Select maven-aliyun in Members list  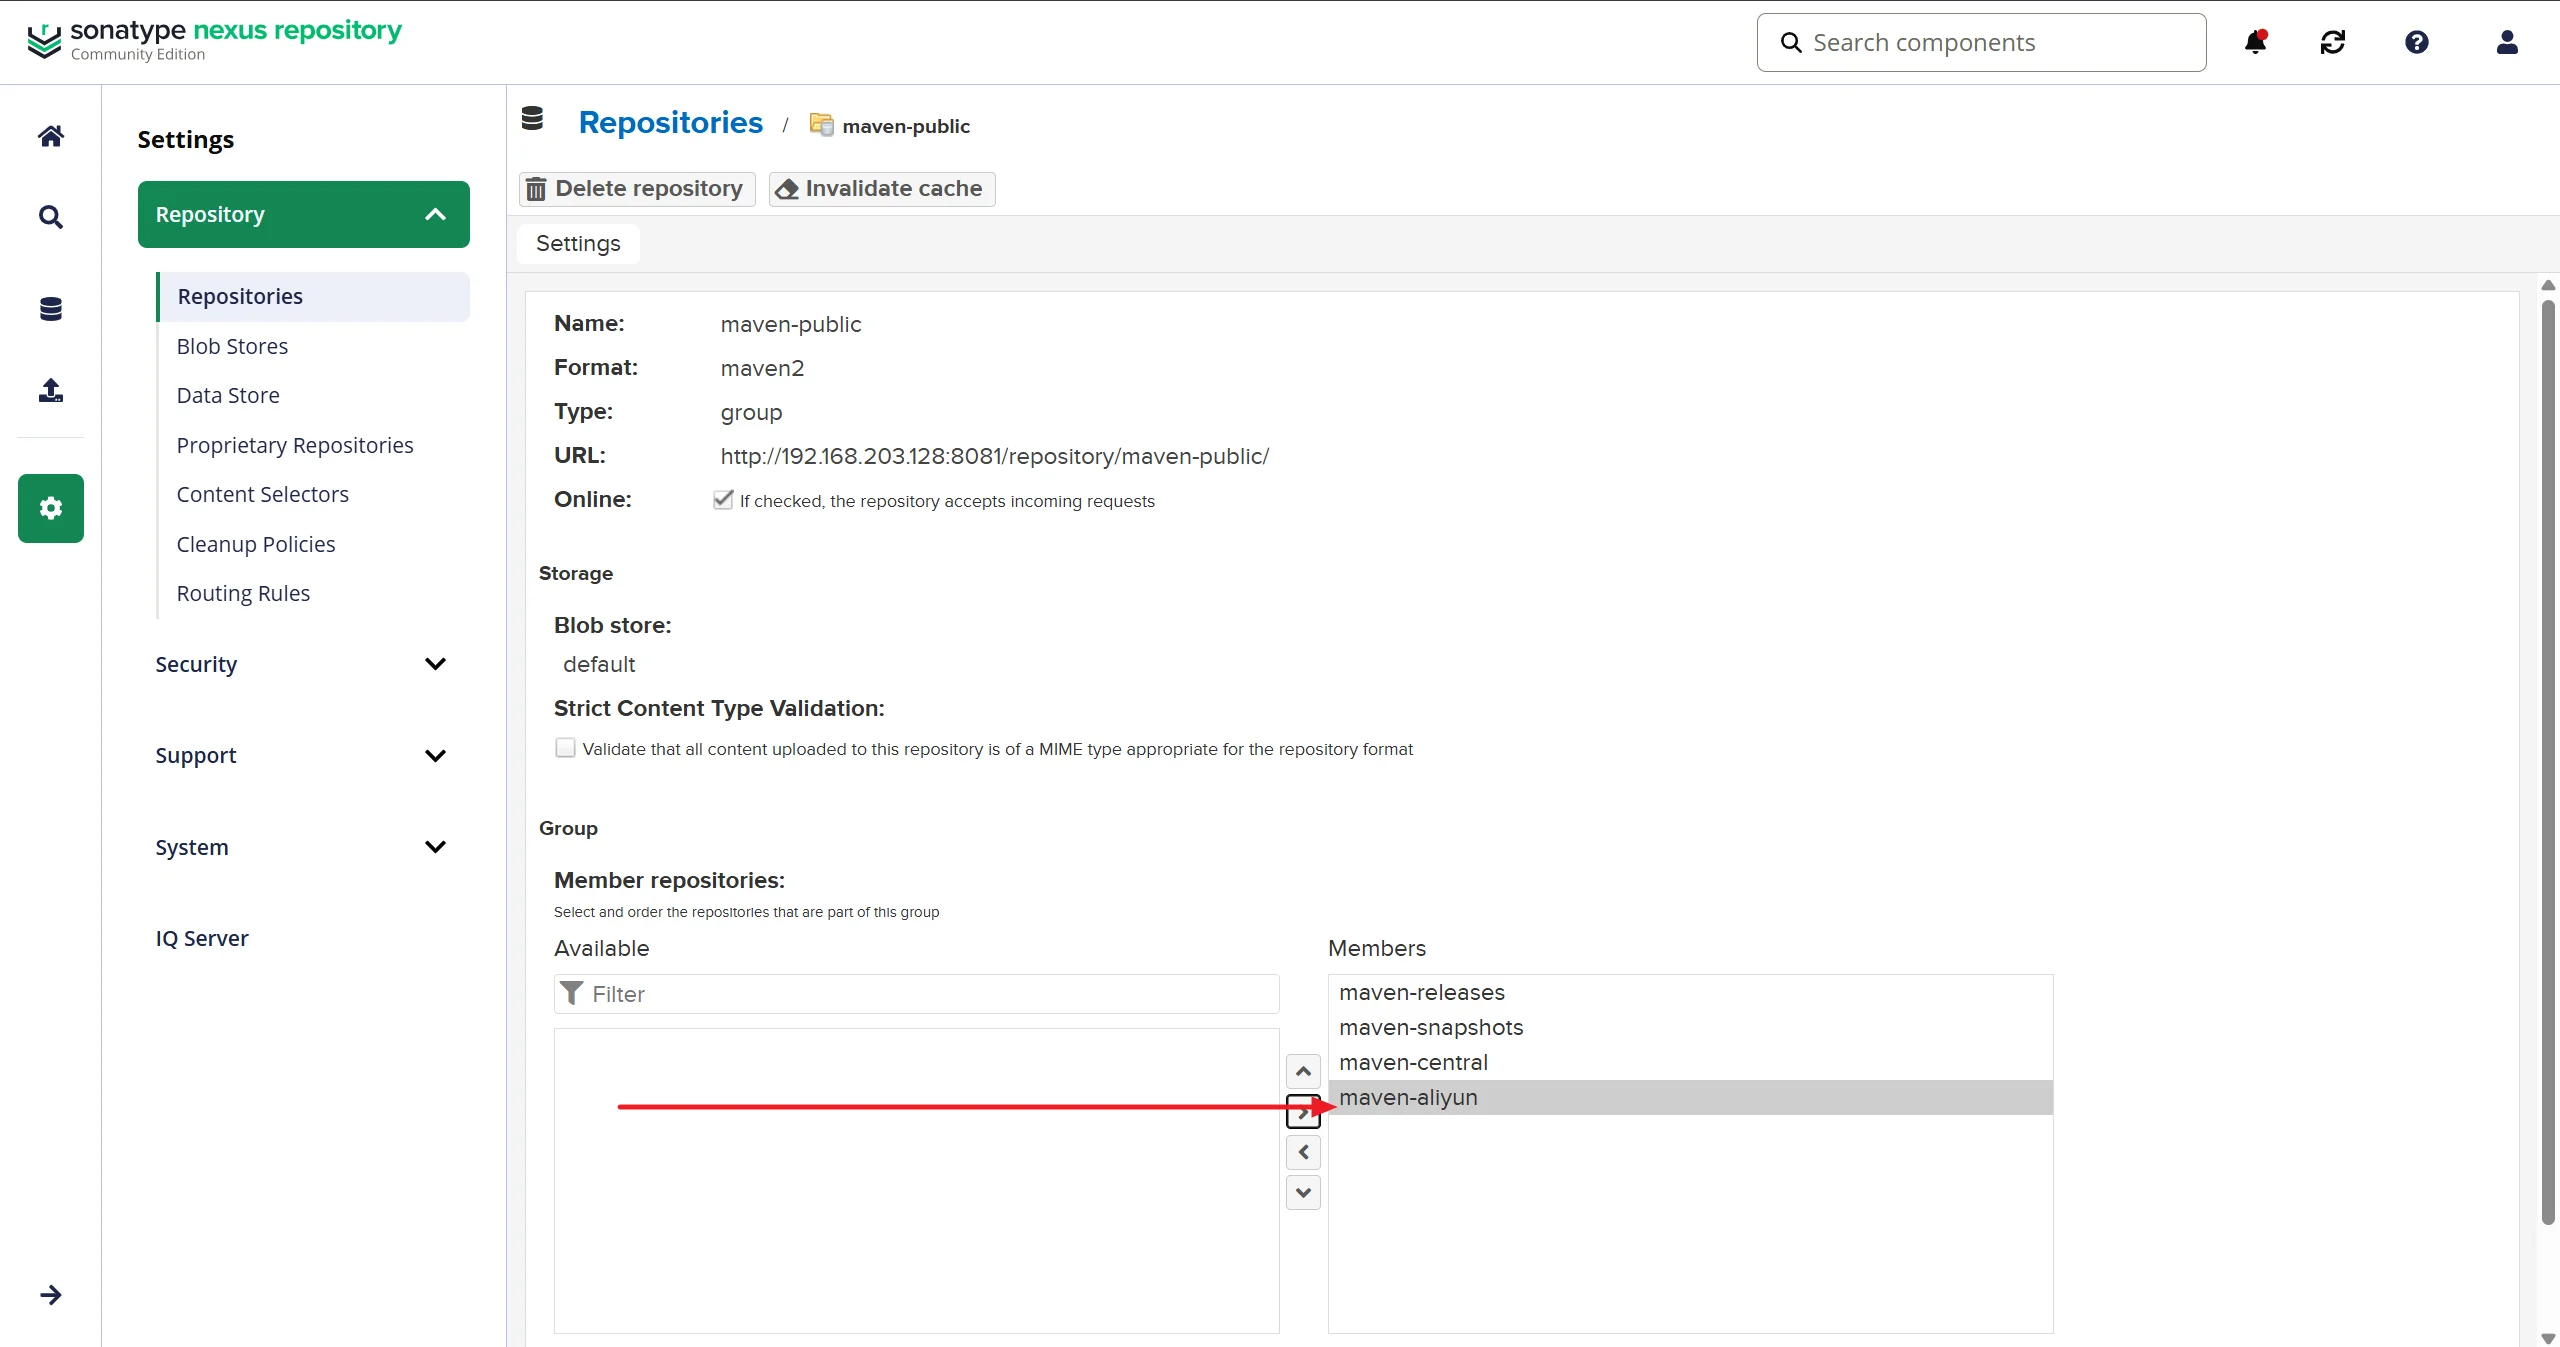(1690, 1097)
